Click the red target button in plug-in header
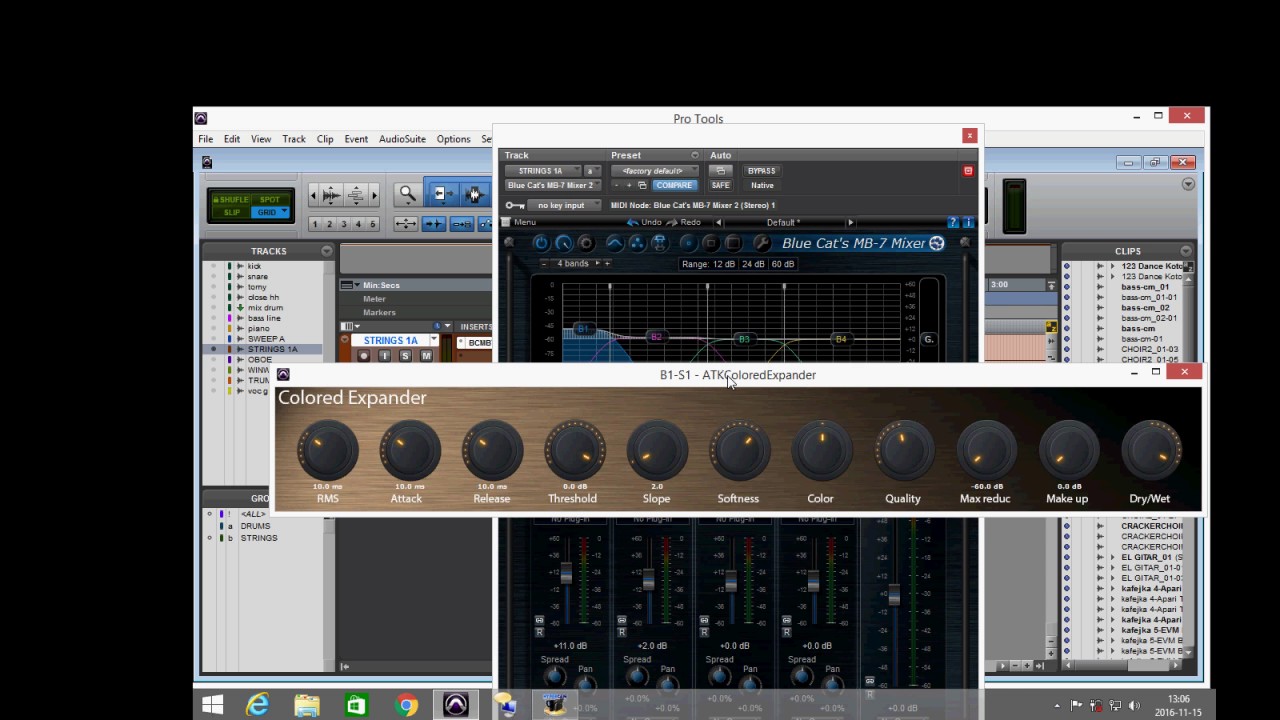The height and width of the screenshot is (720, 1280). (x=968, y=171)
